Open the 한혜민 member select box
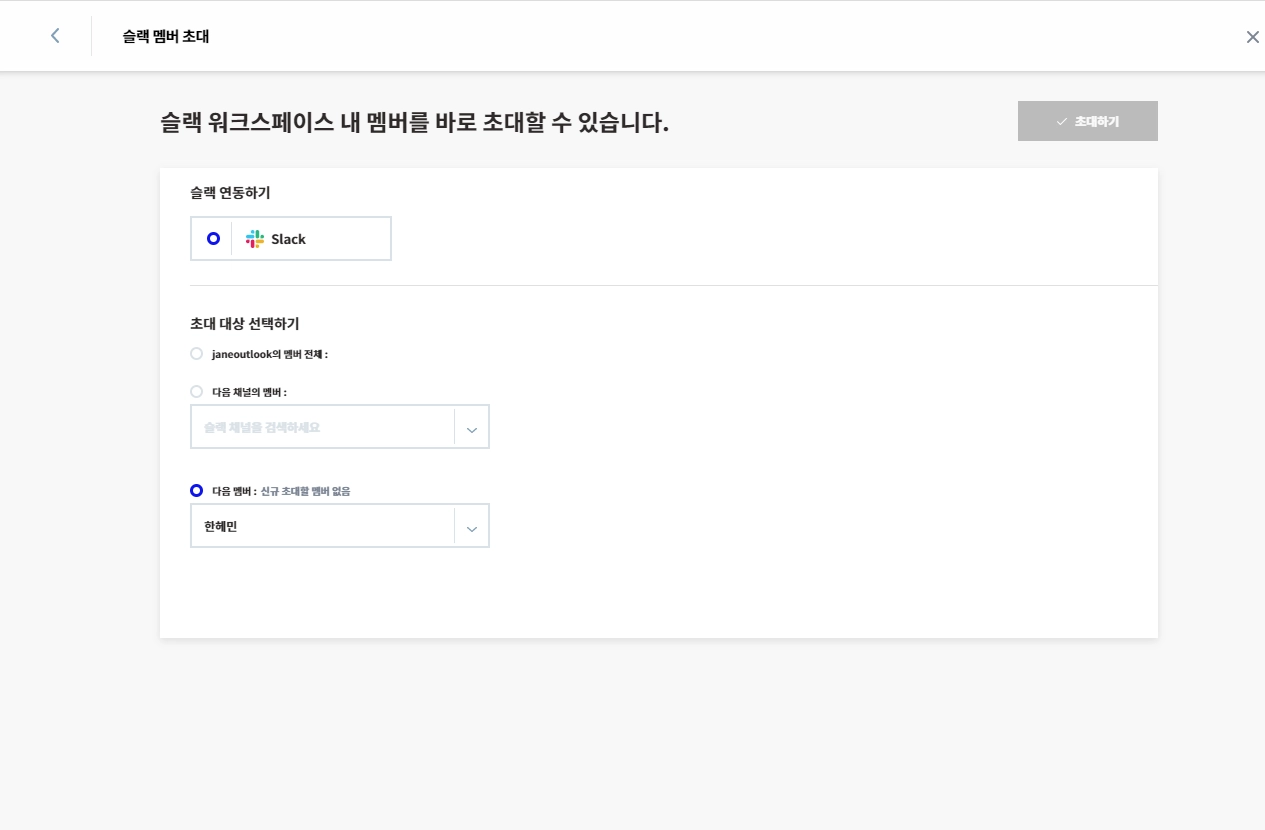The width and height of the screenshot is (1265, 830). click(340, 526)
